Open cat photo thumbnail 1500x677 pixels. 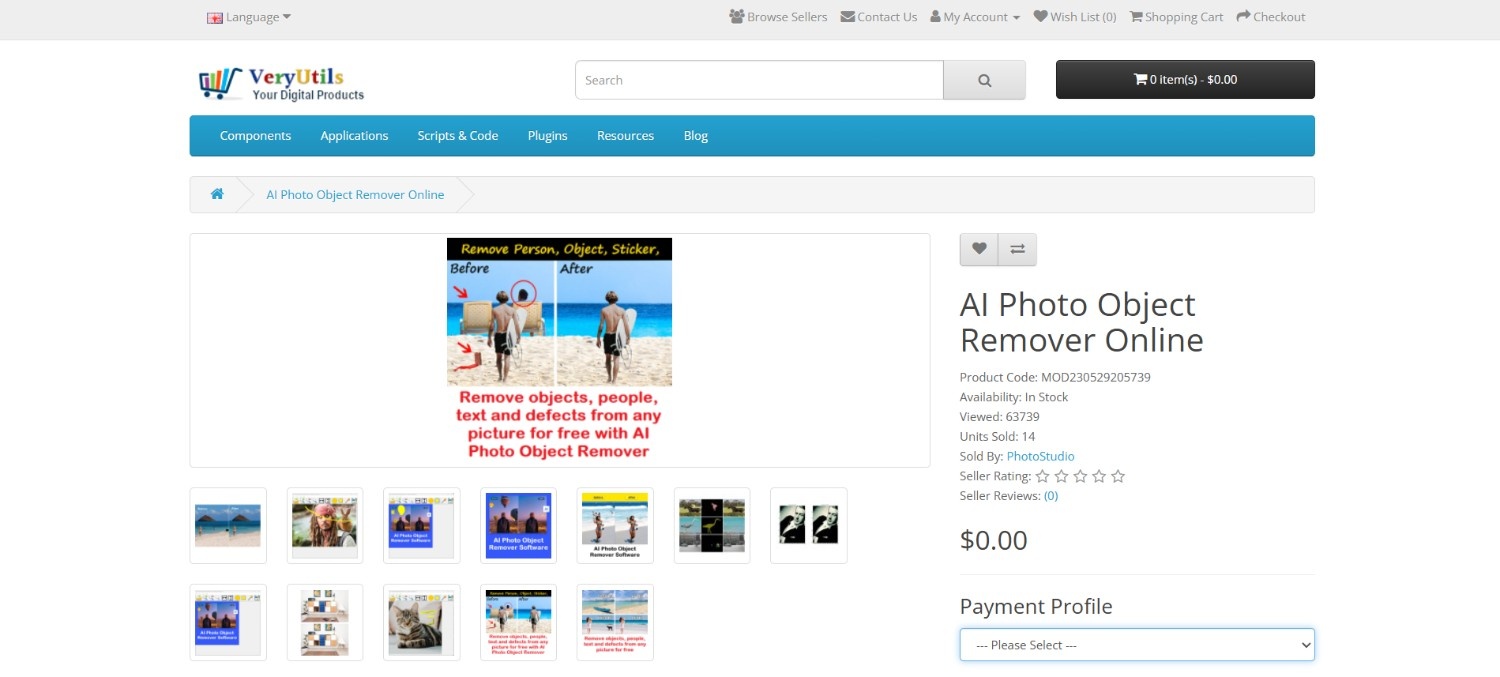click(x=422, y=622)
